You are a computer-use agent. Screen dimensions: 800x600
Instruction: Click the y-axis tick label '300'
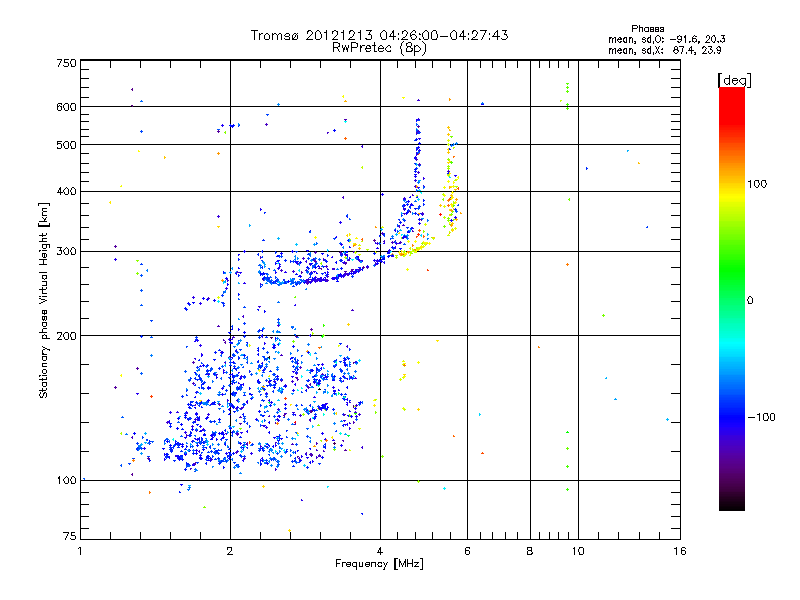tap(66, 251)
